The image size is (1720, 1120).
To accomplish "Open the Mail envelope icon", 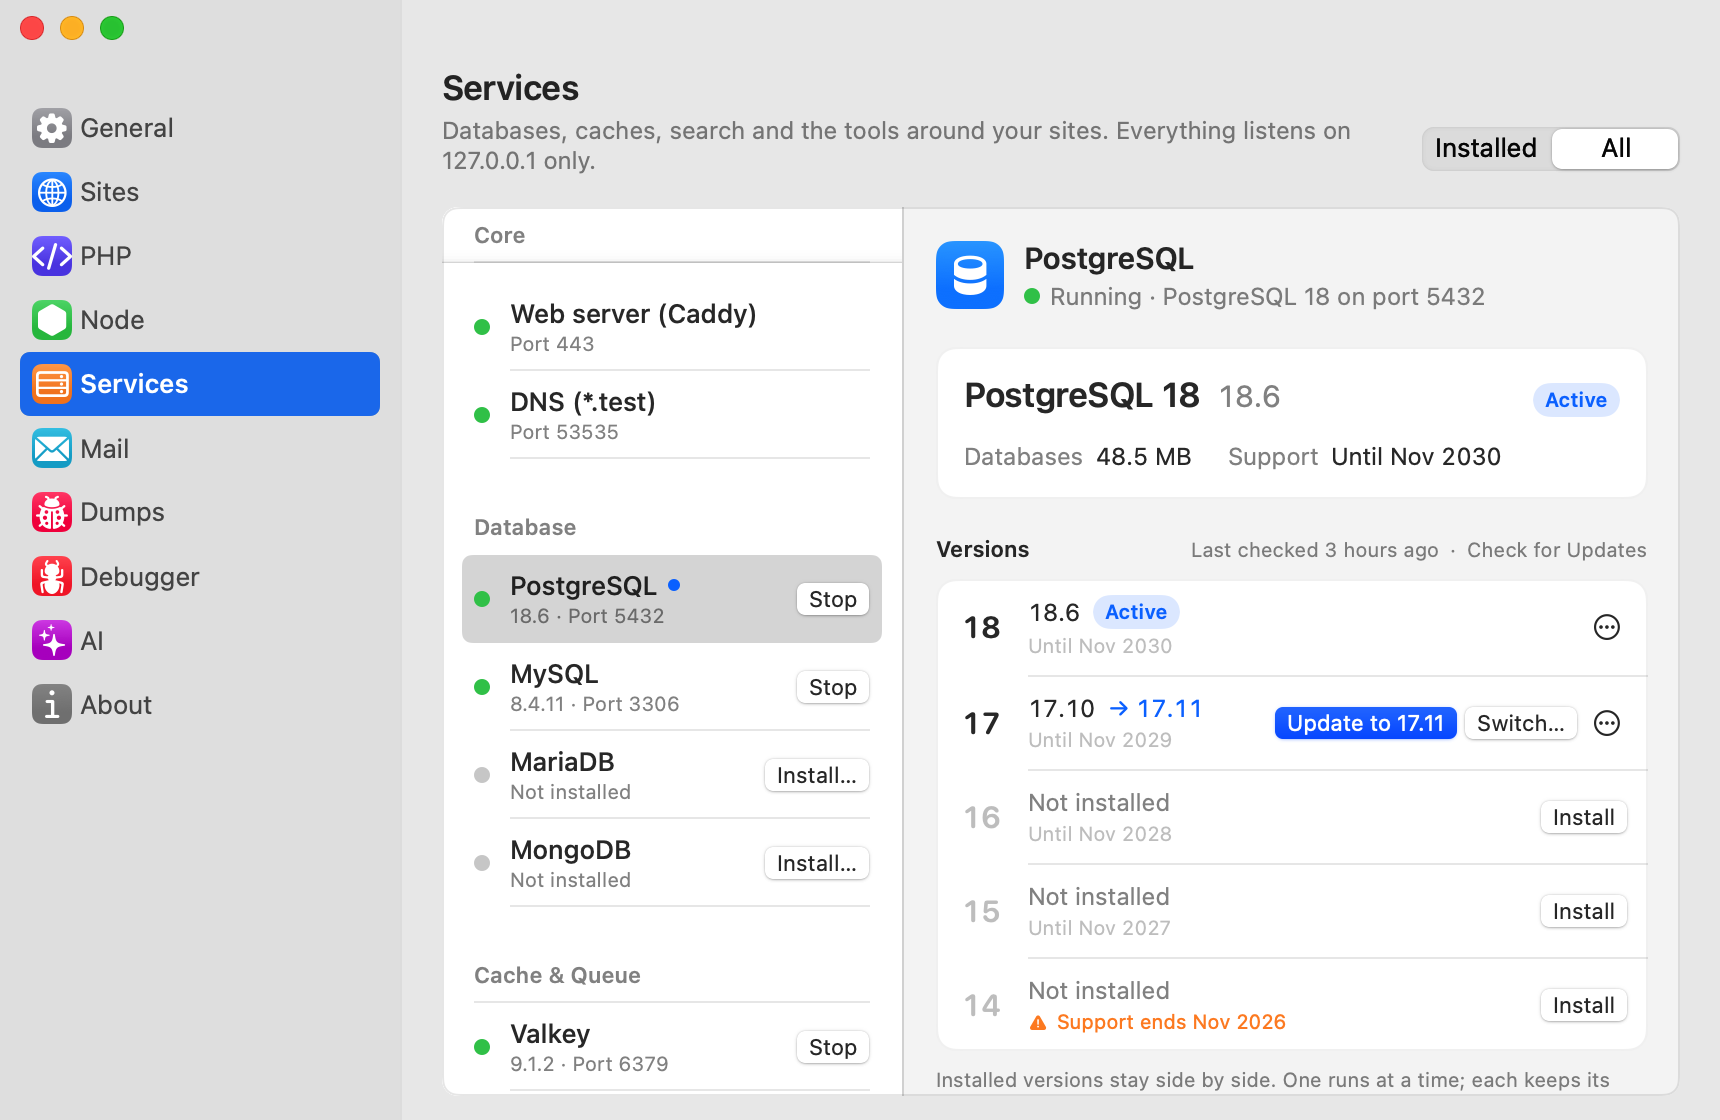I will pyautogui.click(x=52, y=448).
